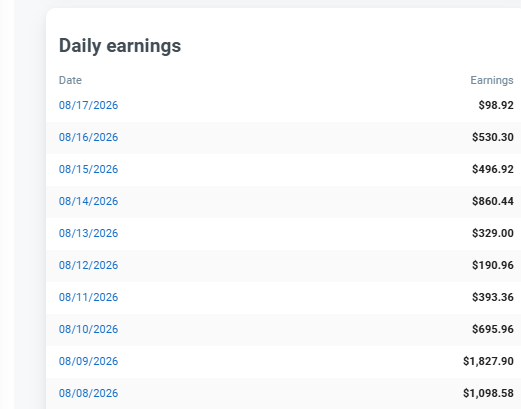This screenshot has height=409, width=521.
Task: Open the 08/13/2026 date link
Action: click(x=88, y=233)
